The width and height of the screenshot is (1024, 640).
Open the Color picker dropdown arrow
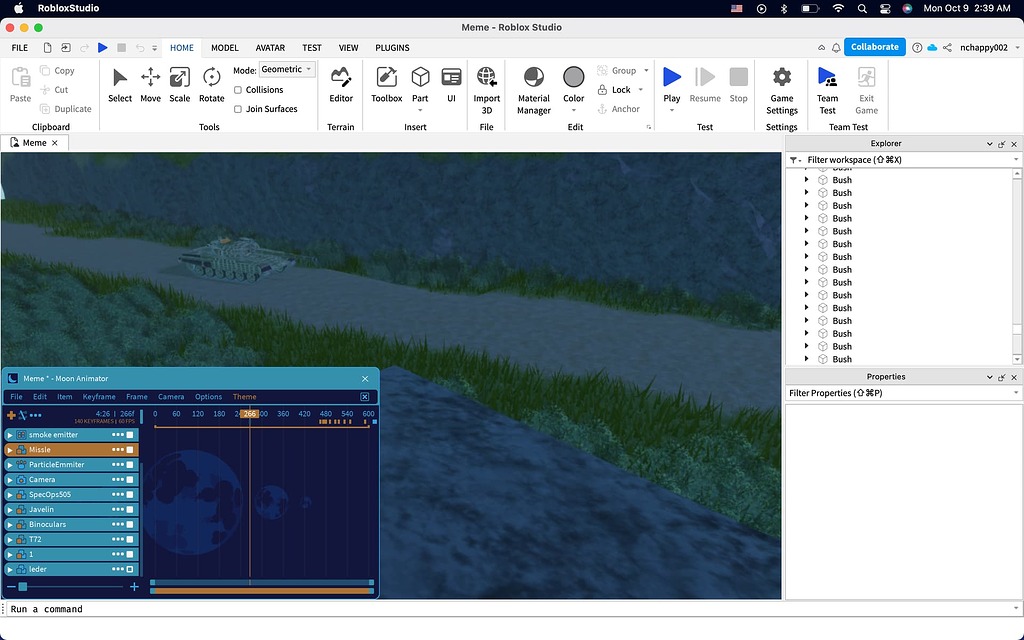coord(574,110)
